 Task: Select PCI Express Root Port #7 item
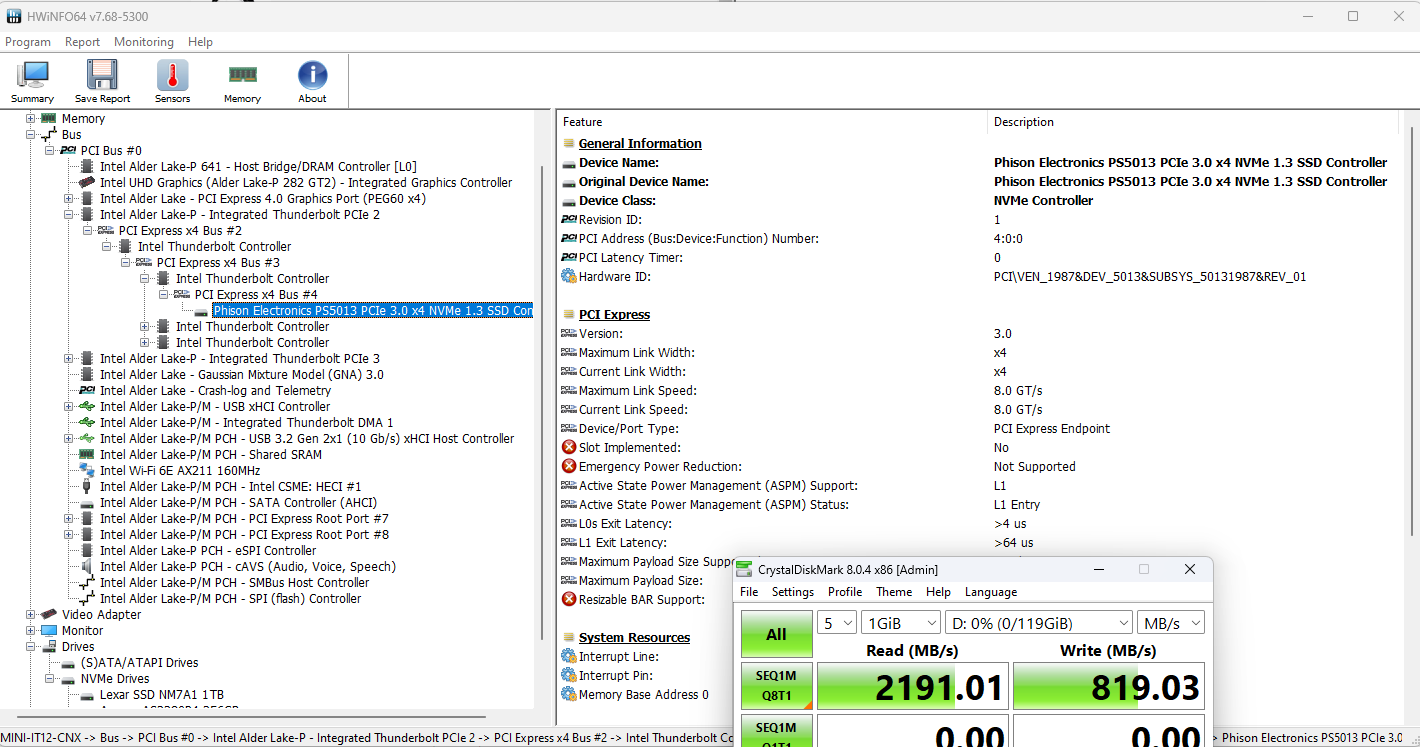(x=244, y=519)
